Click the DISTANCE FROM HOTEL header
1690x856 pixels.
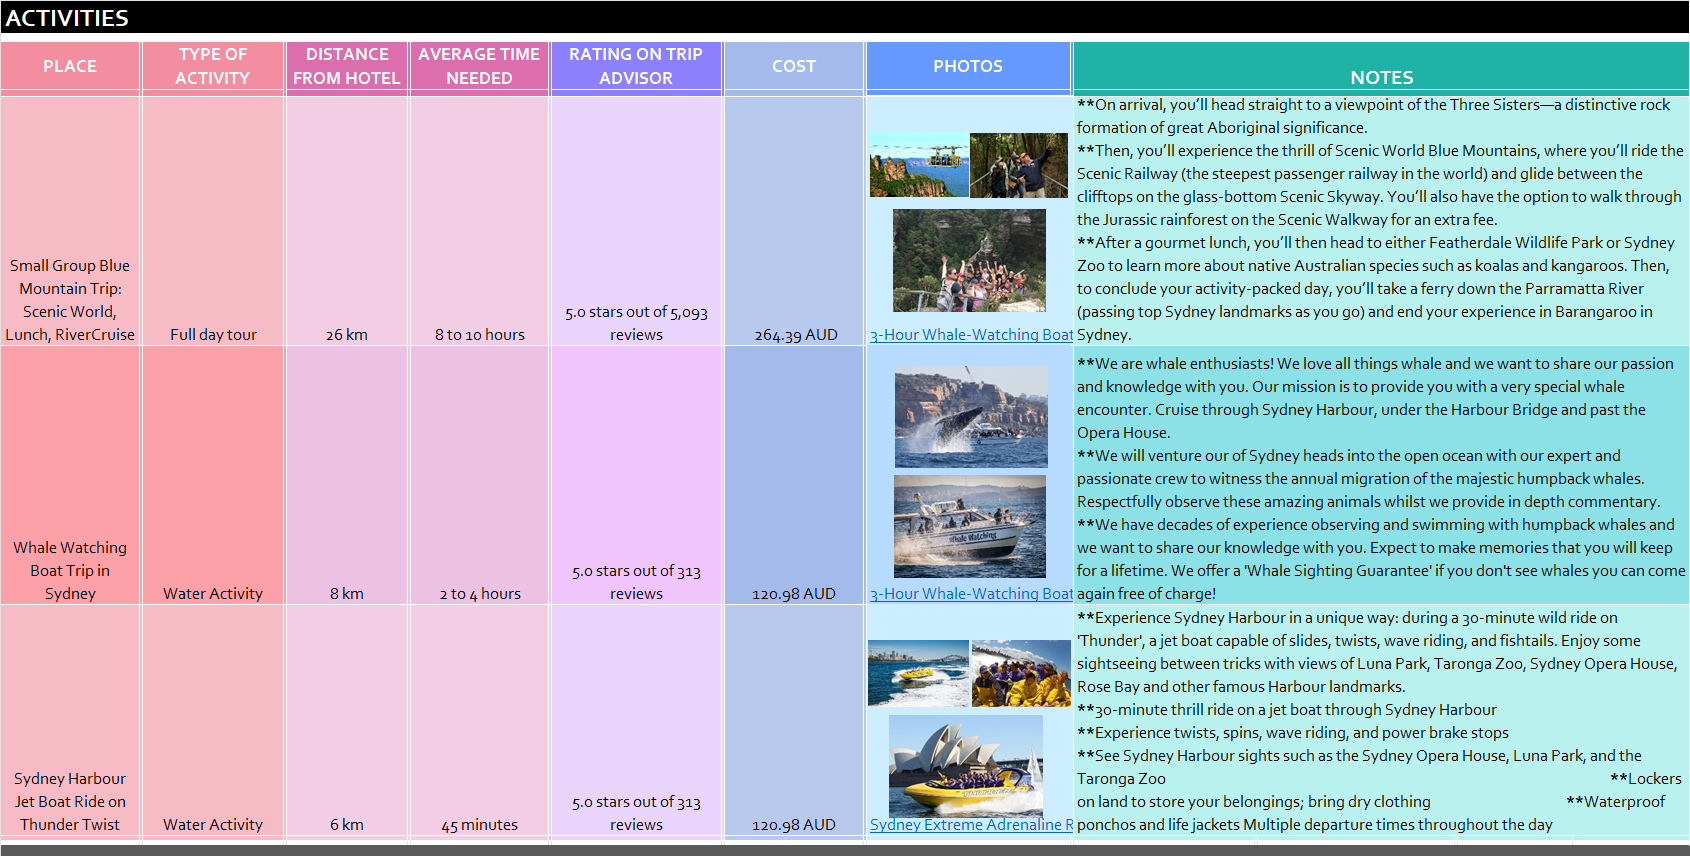pyautogui.click(x=347, y=66)
